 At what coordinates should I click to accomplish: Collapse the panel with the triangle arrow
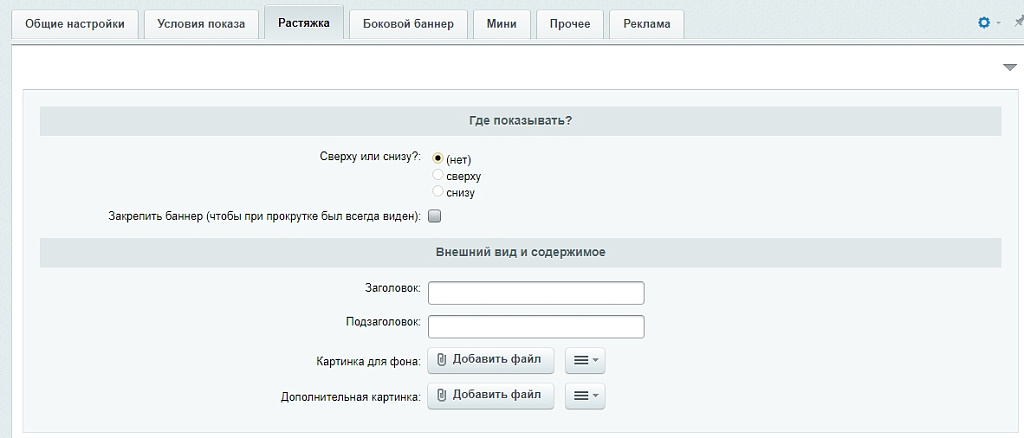coord(1009,67)
